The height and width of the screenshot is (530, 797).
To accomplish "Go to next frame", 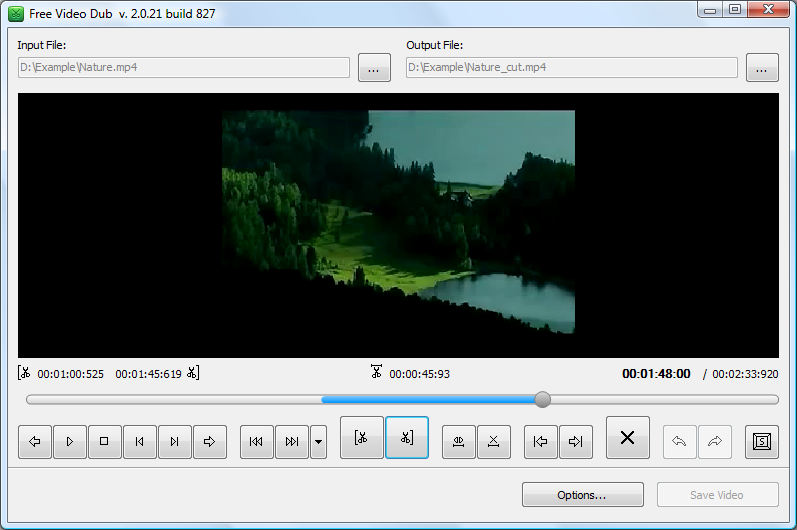I will 174,442.
